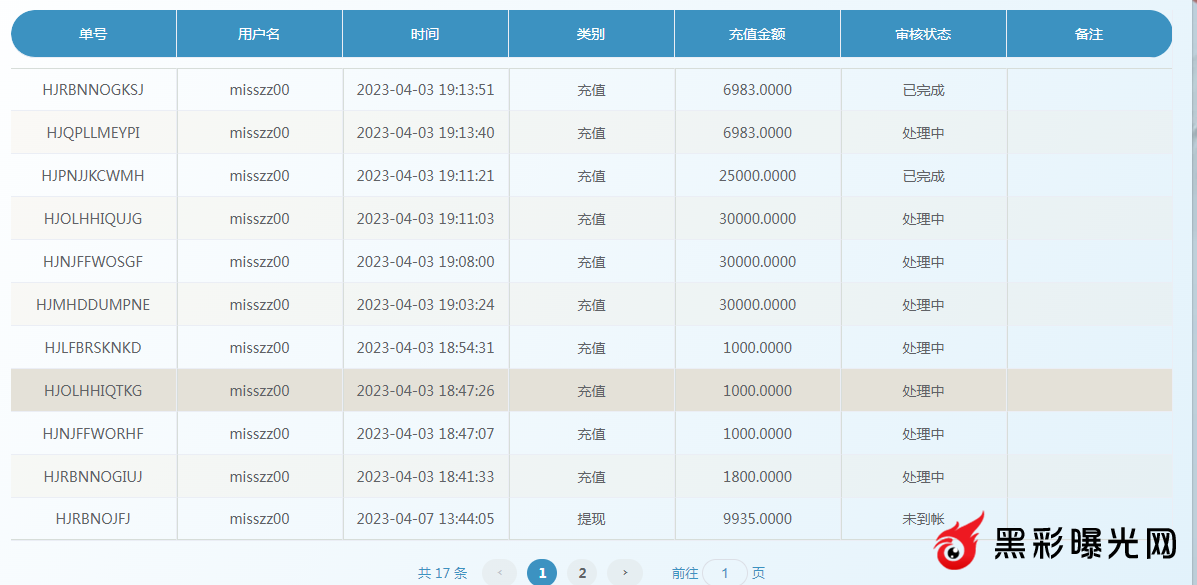Click the red eye watermark logo

960,546
